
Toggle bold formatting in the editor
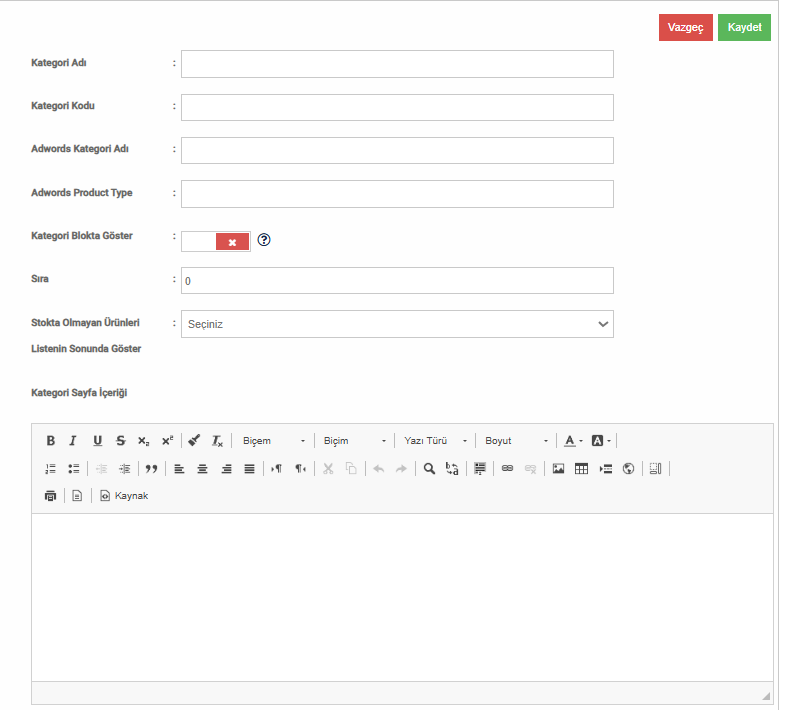(50, 441)
